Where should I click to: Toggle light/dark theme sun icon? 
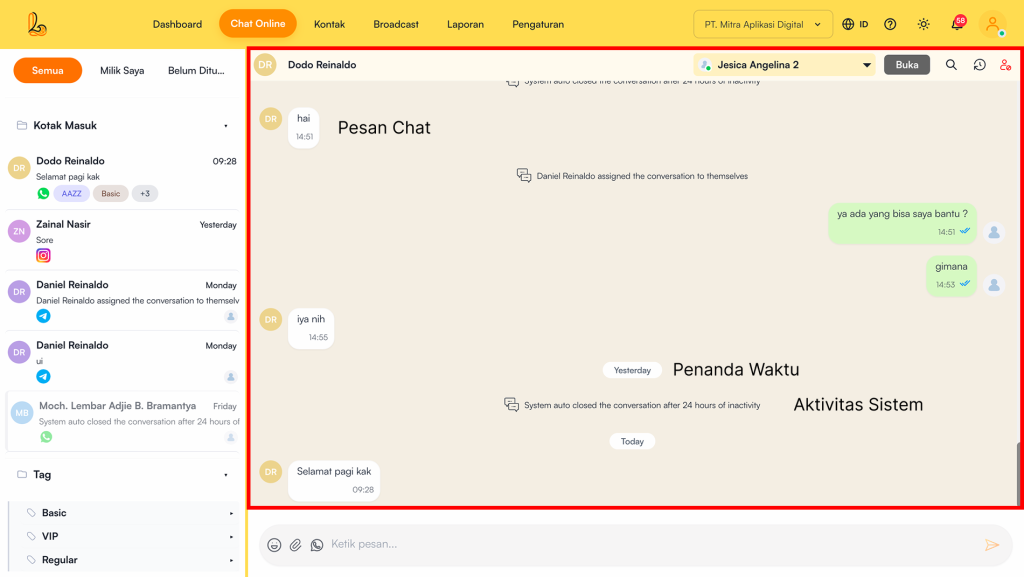(x=923, y=24)
